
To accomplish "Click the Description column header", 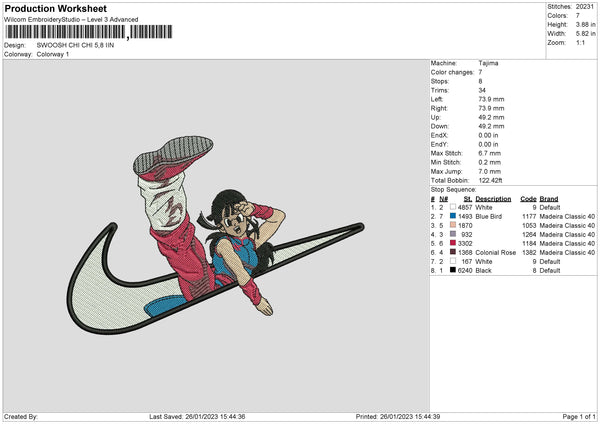I will tap(493, 199).
